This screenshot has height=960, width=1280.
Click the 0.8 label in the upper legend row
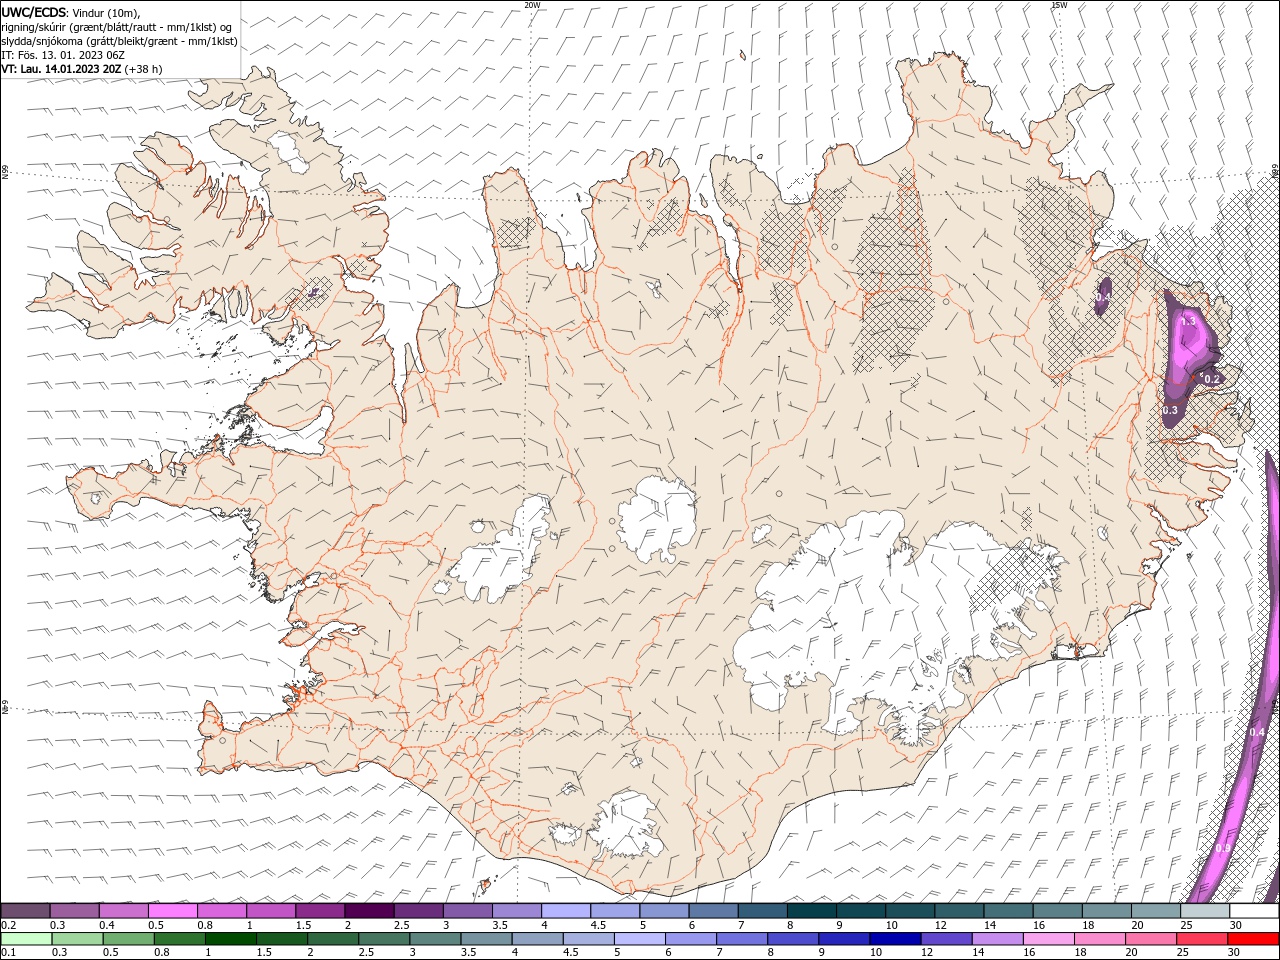tap(204, 925)
